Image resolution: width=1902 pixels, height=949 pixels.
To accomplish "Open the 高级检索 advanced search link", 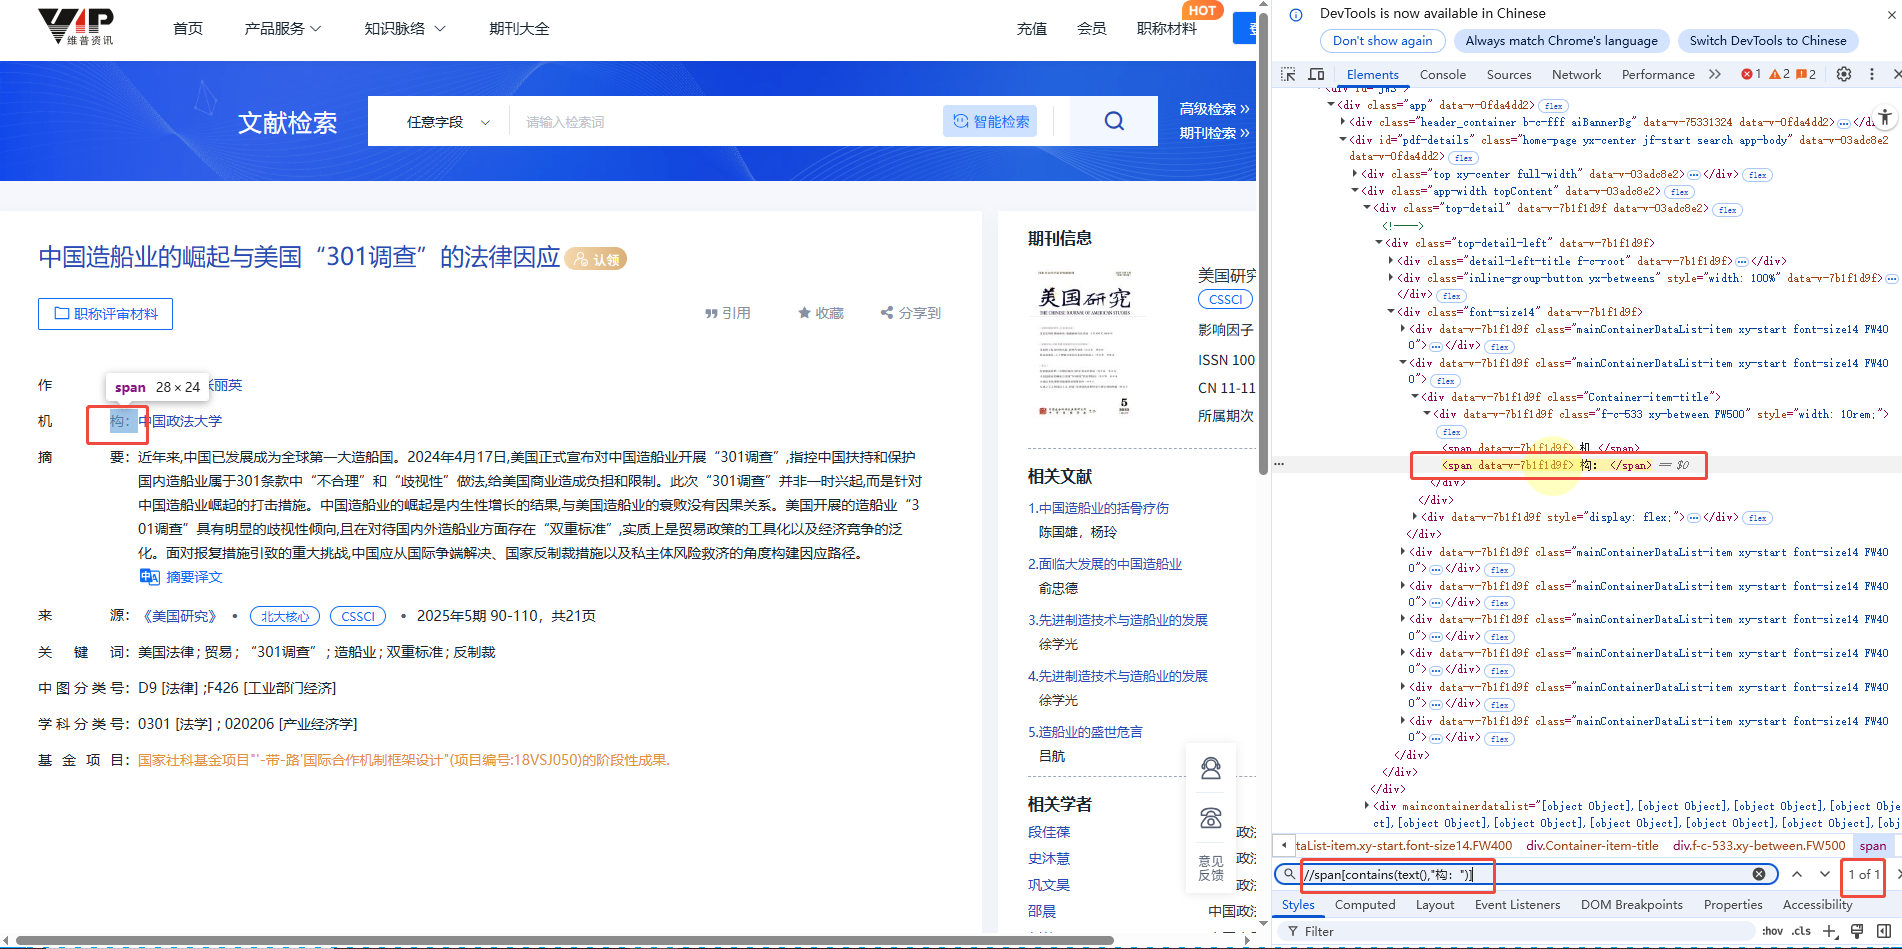I will click(1214, 109).
